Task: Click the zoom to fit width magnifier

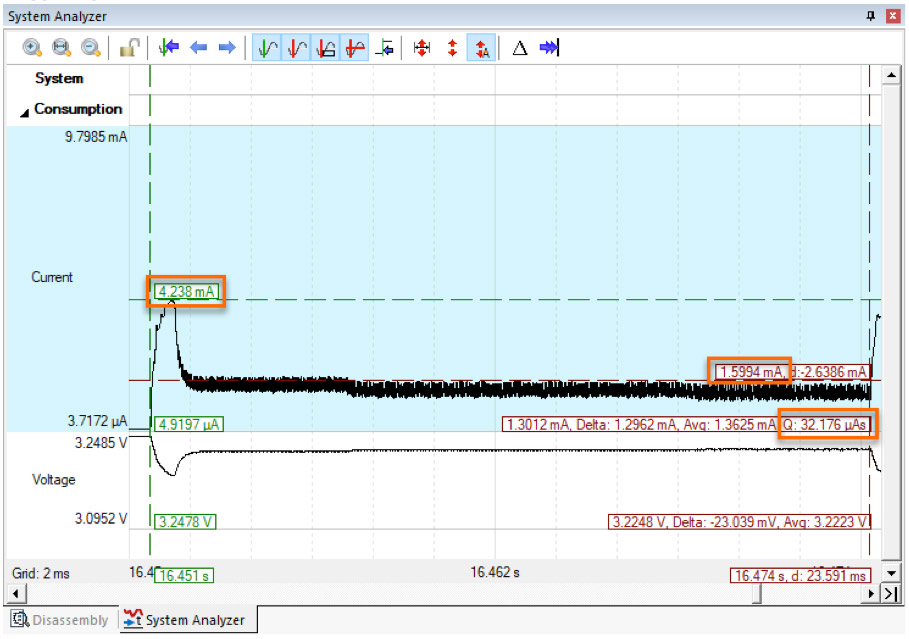Action: (61, 48)
